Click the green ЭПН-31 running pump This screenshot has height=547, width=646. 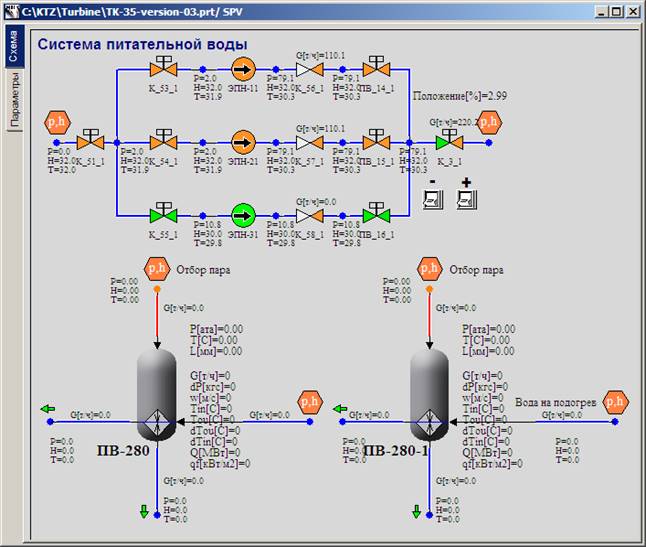(x=243, y=214)
